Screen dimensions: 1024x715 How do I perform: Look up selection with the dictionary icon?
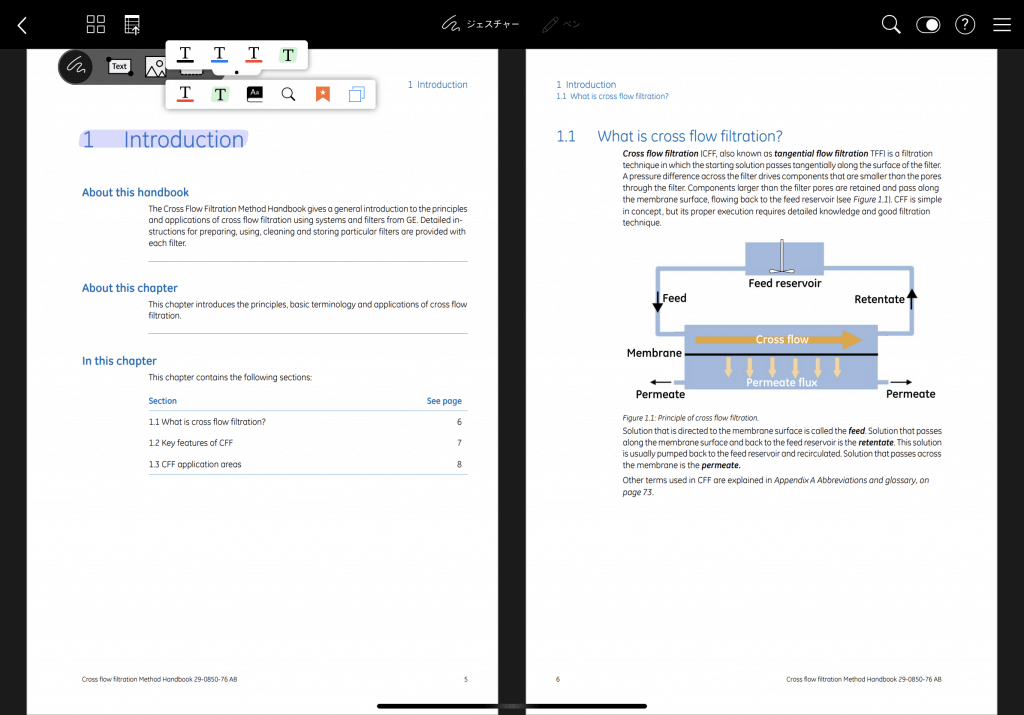point(255,94)
